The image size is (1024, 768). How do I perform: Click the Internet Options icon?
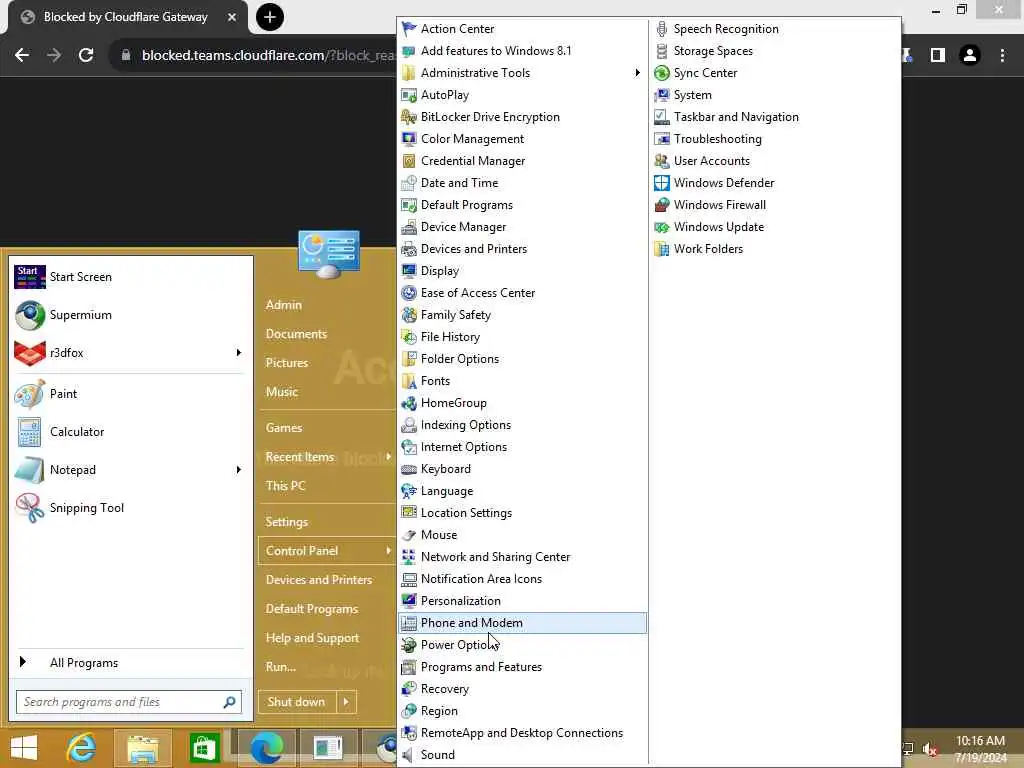pyautogui.click(x=409, y=447)
